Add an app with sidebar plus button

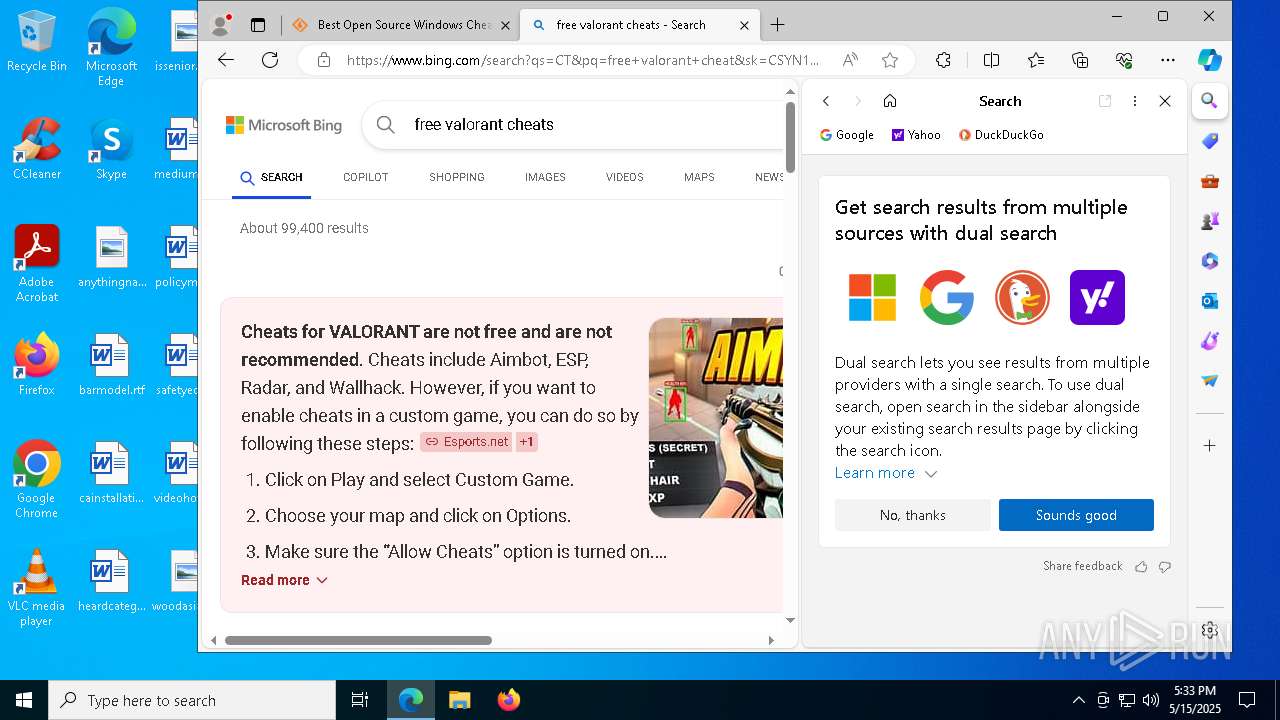pyautogui.click(x=1210, y=445)
